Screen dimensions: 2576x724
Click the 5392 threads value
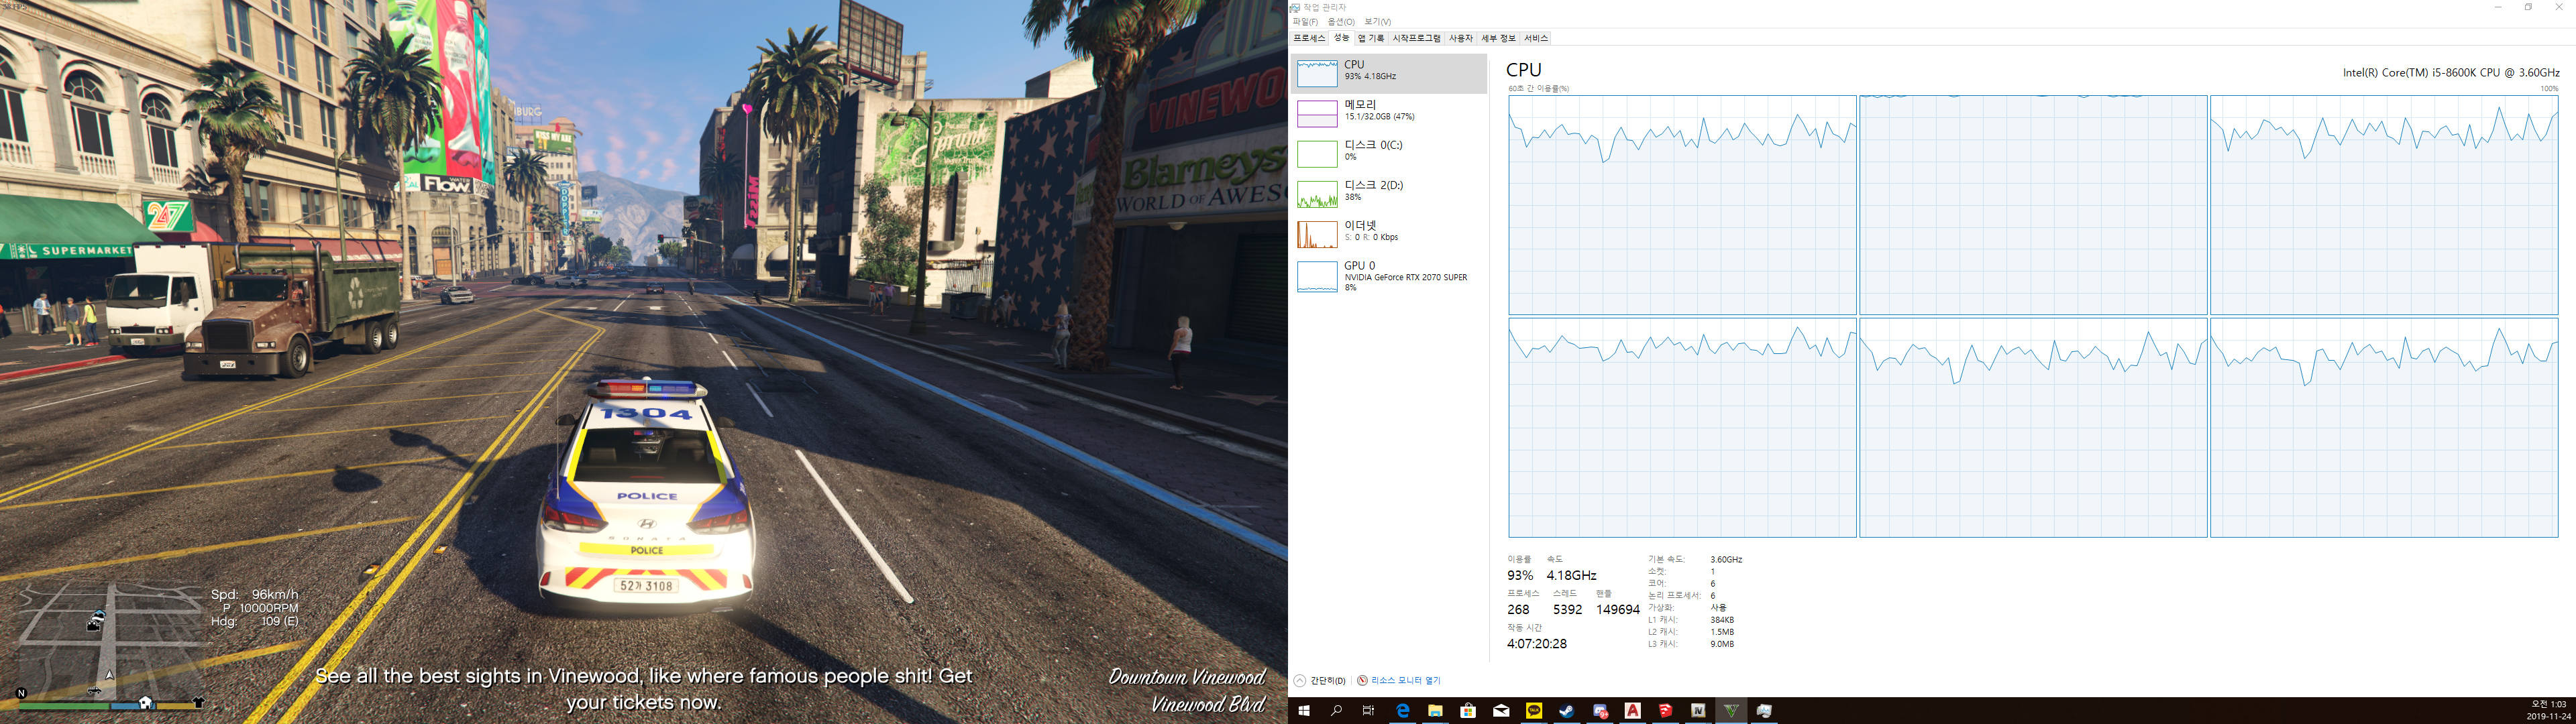tap(1567, 610)
